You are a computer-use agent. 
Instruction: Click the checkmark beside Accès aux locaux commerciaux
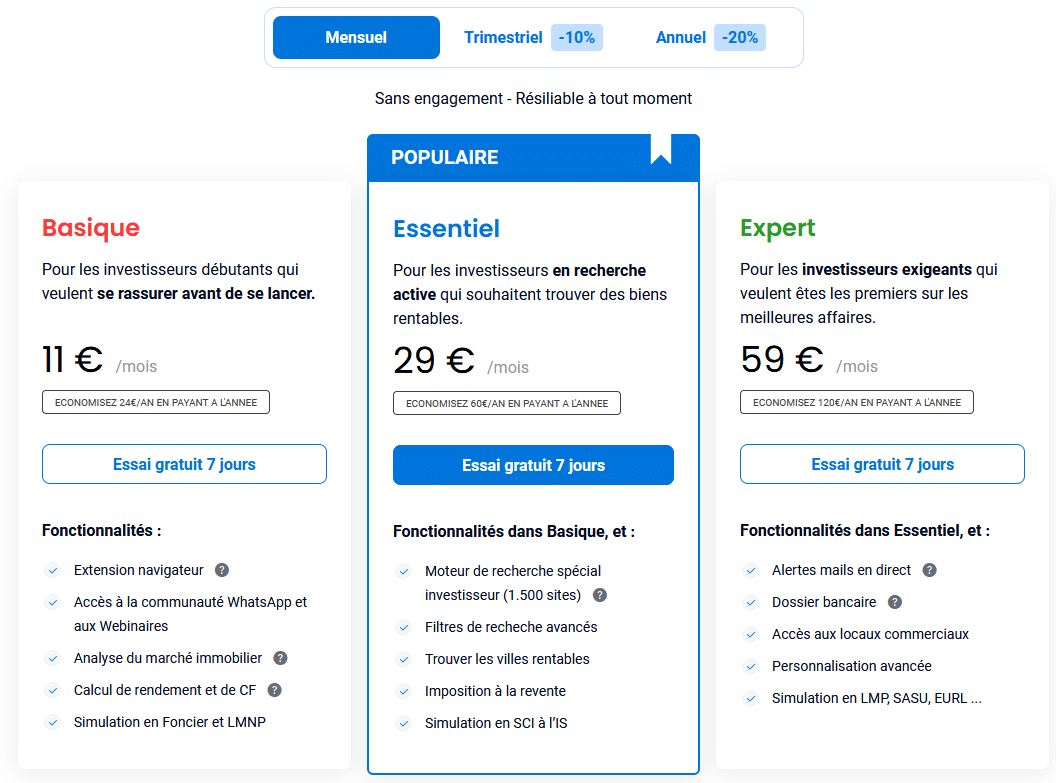click(751, 634)
